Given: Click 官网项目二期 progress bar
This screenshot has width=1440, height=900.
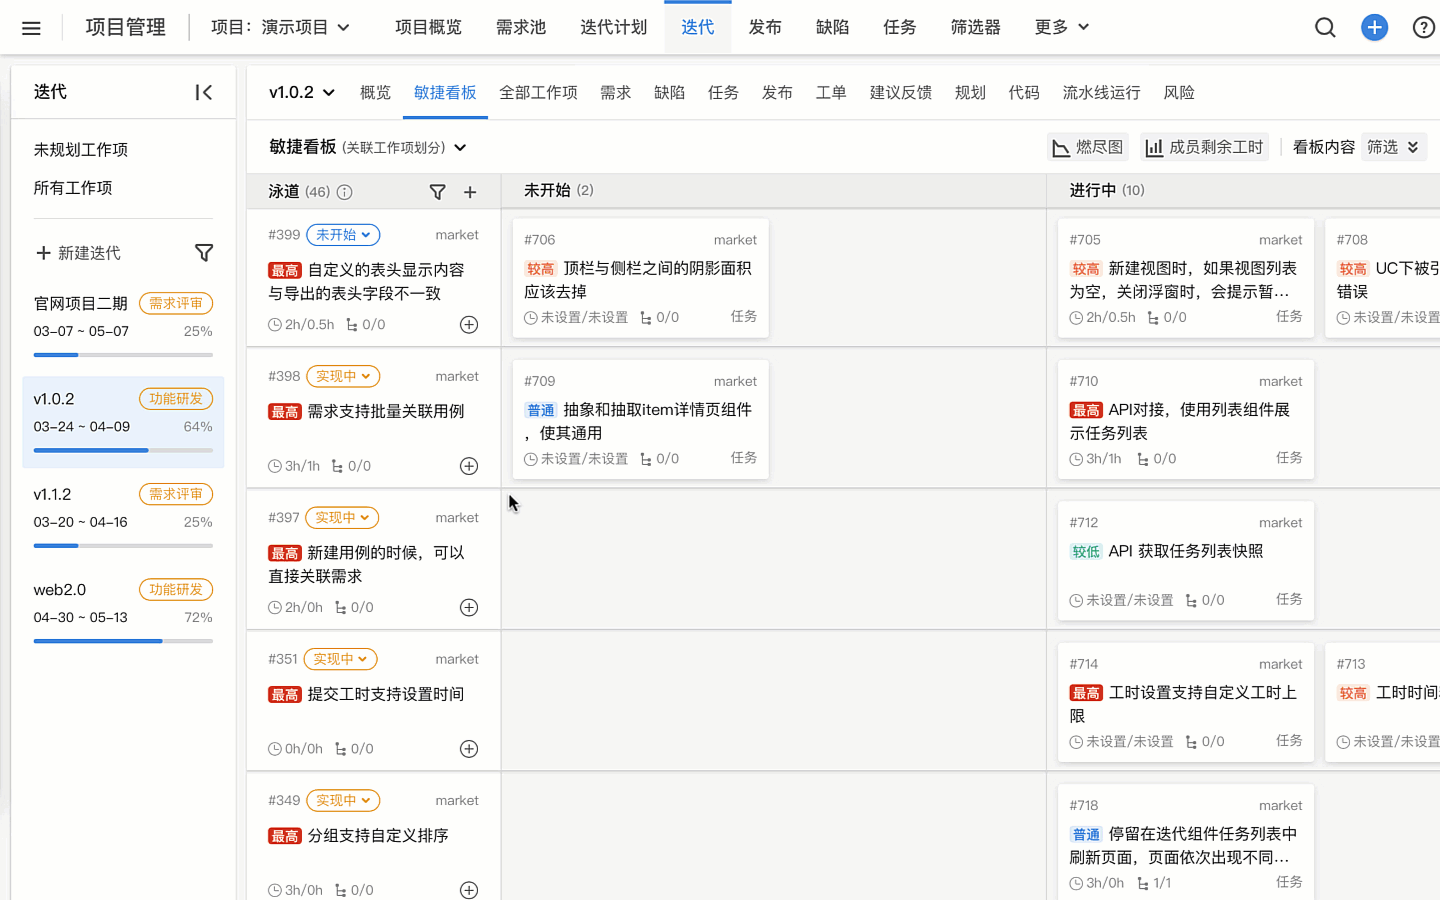Looking at the screenshot, I should [x=123, y=354].
